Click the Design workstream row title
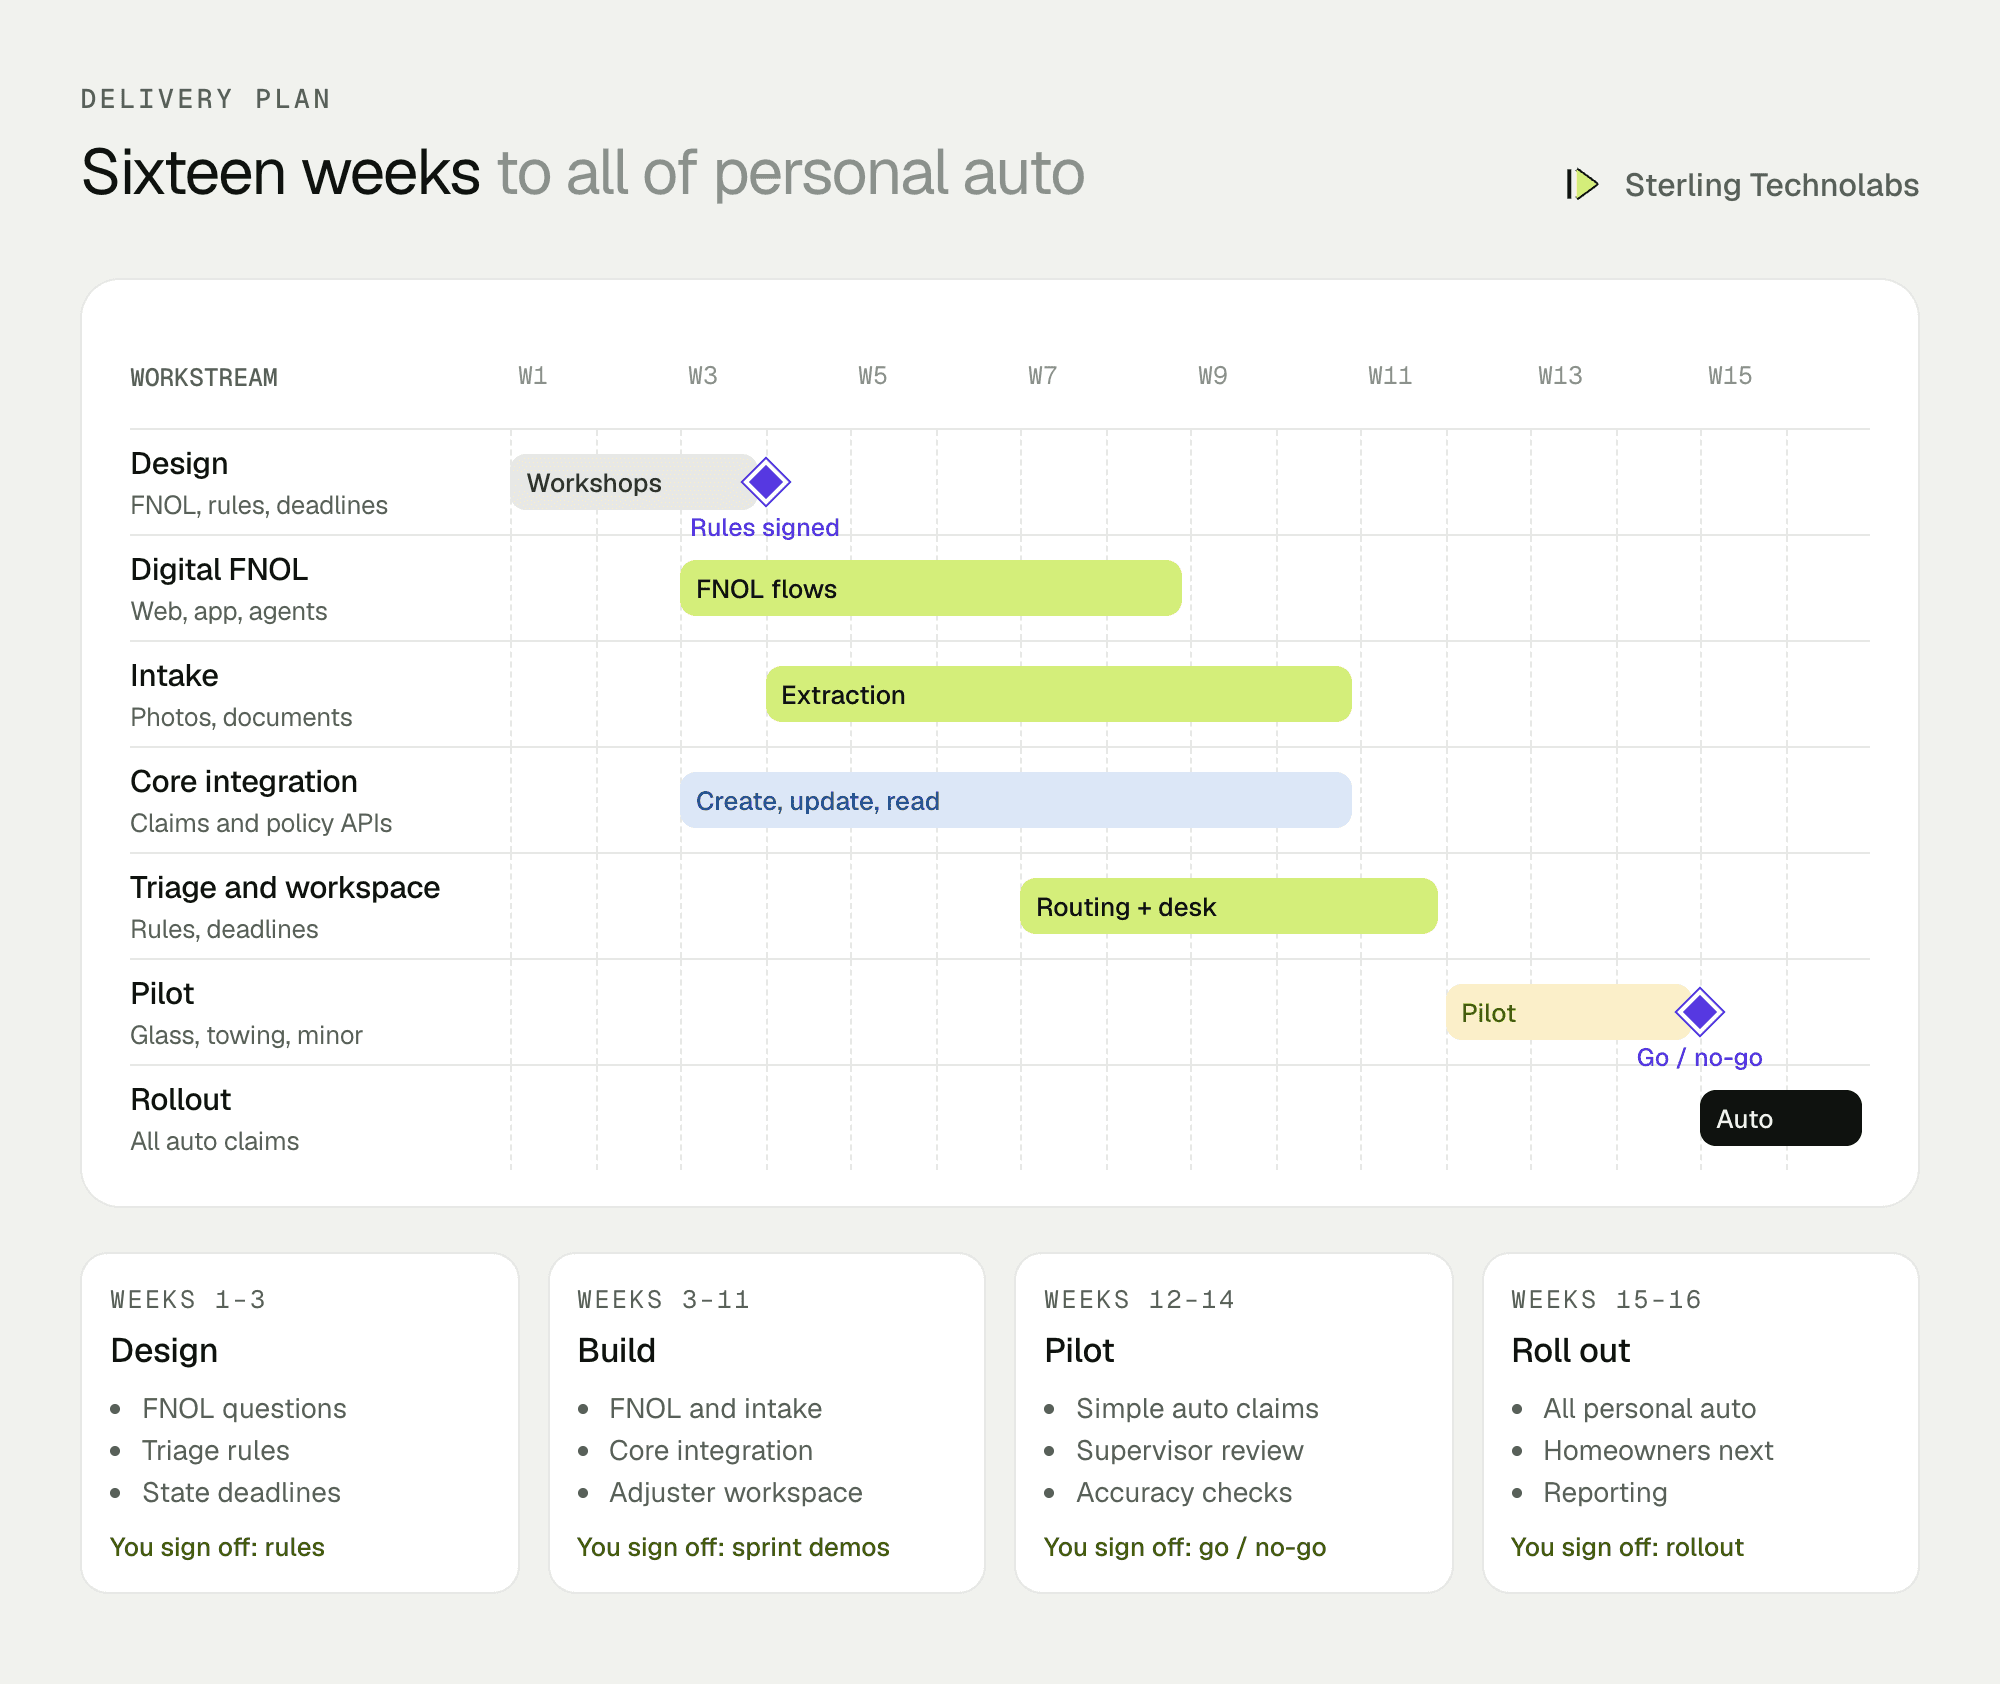Image resolution: width=2000 pixels, height=1684 pixels. [180, 464]
